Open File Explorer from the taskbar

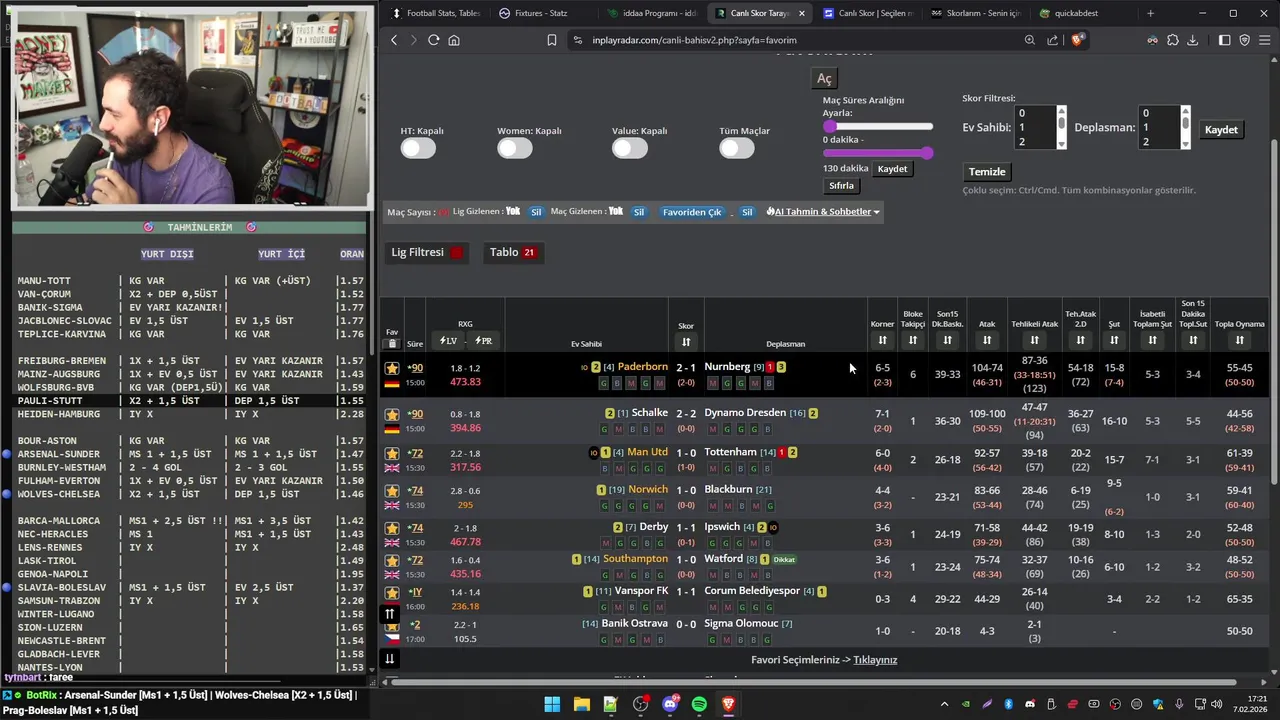[x=581, y=705]
